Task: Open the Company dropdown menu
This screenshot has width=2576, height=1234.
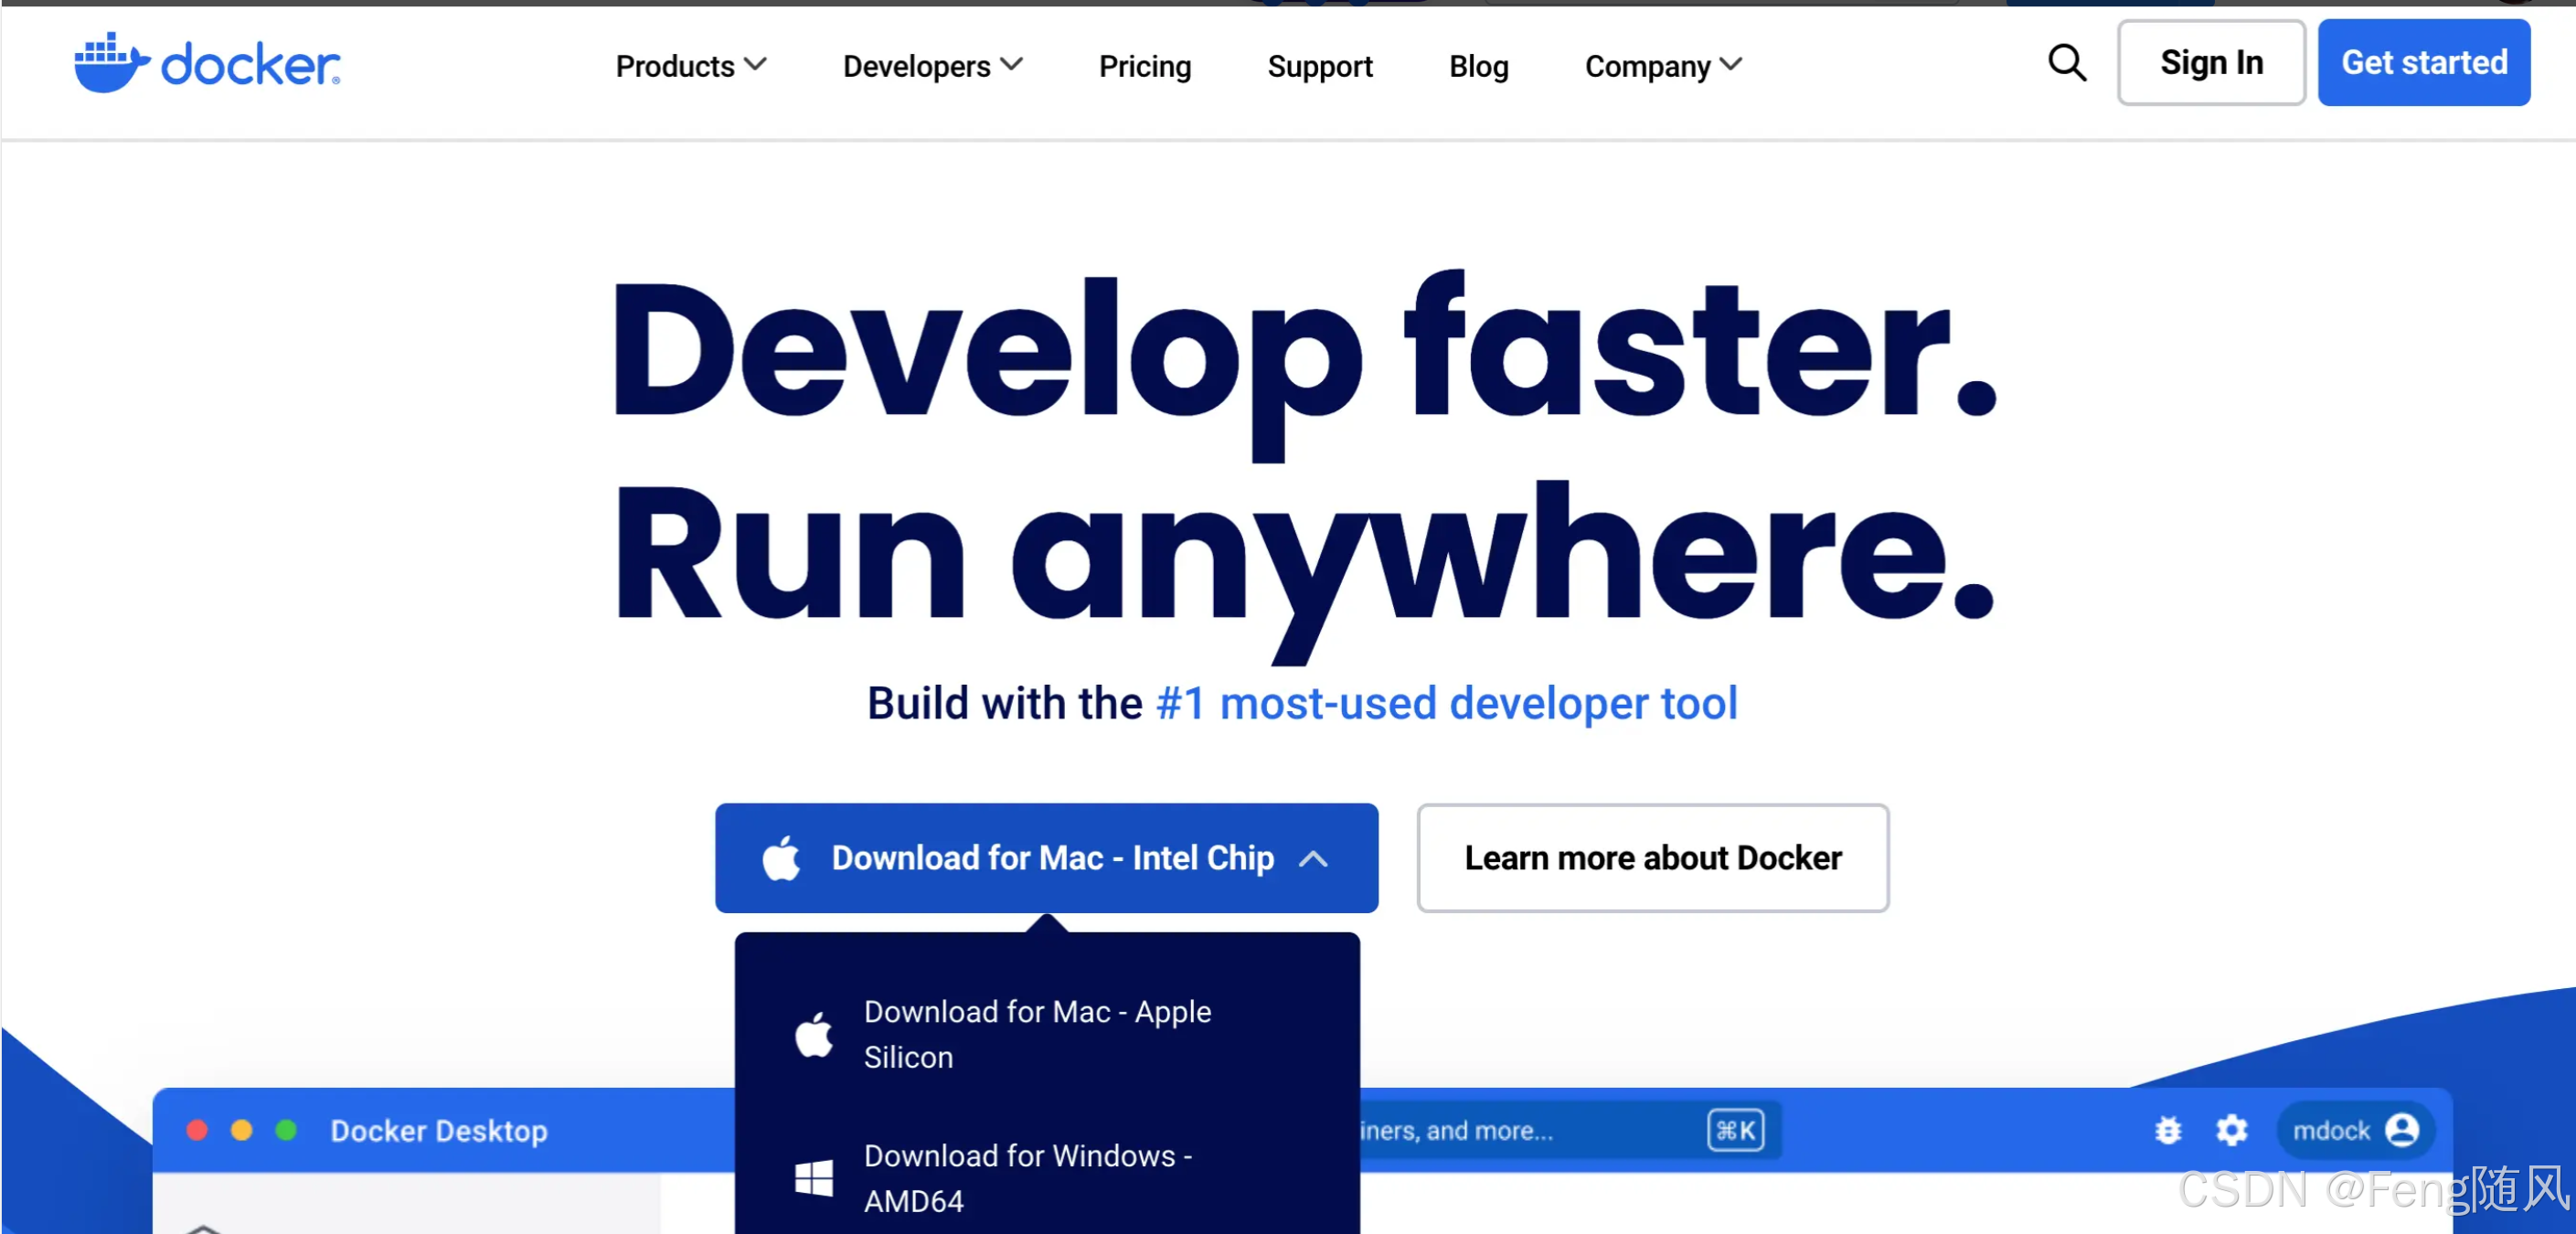Action: [1663, 66]
